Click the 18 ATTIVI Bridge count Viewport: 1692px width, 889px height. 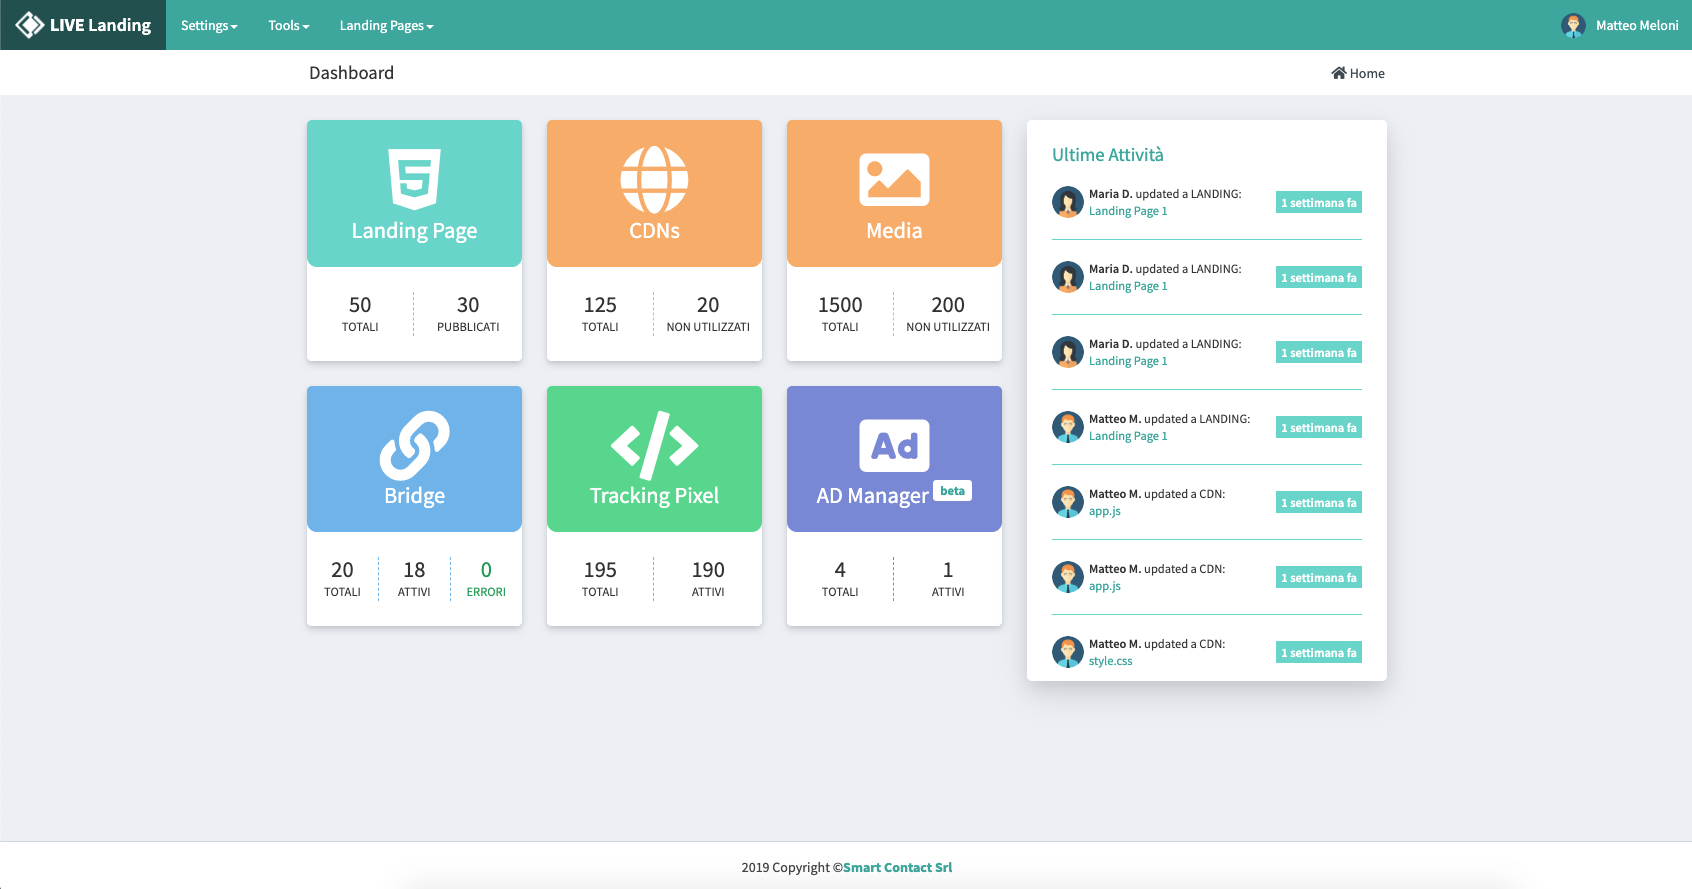tap(414, 578)
